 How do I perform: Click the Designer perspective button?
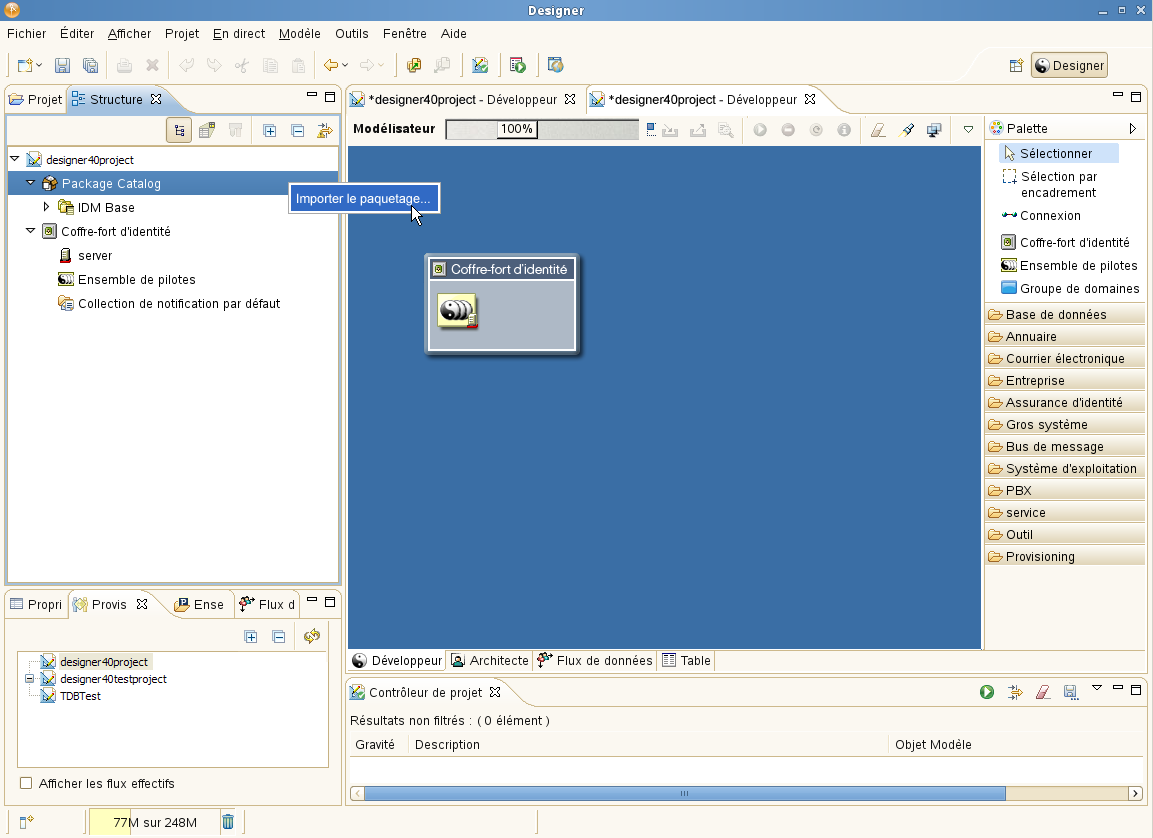(1069, 66)
